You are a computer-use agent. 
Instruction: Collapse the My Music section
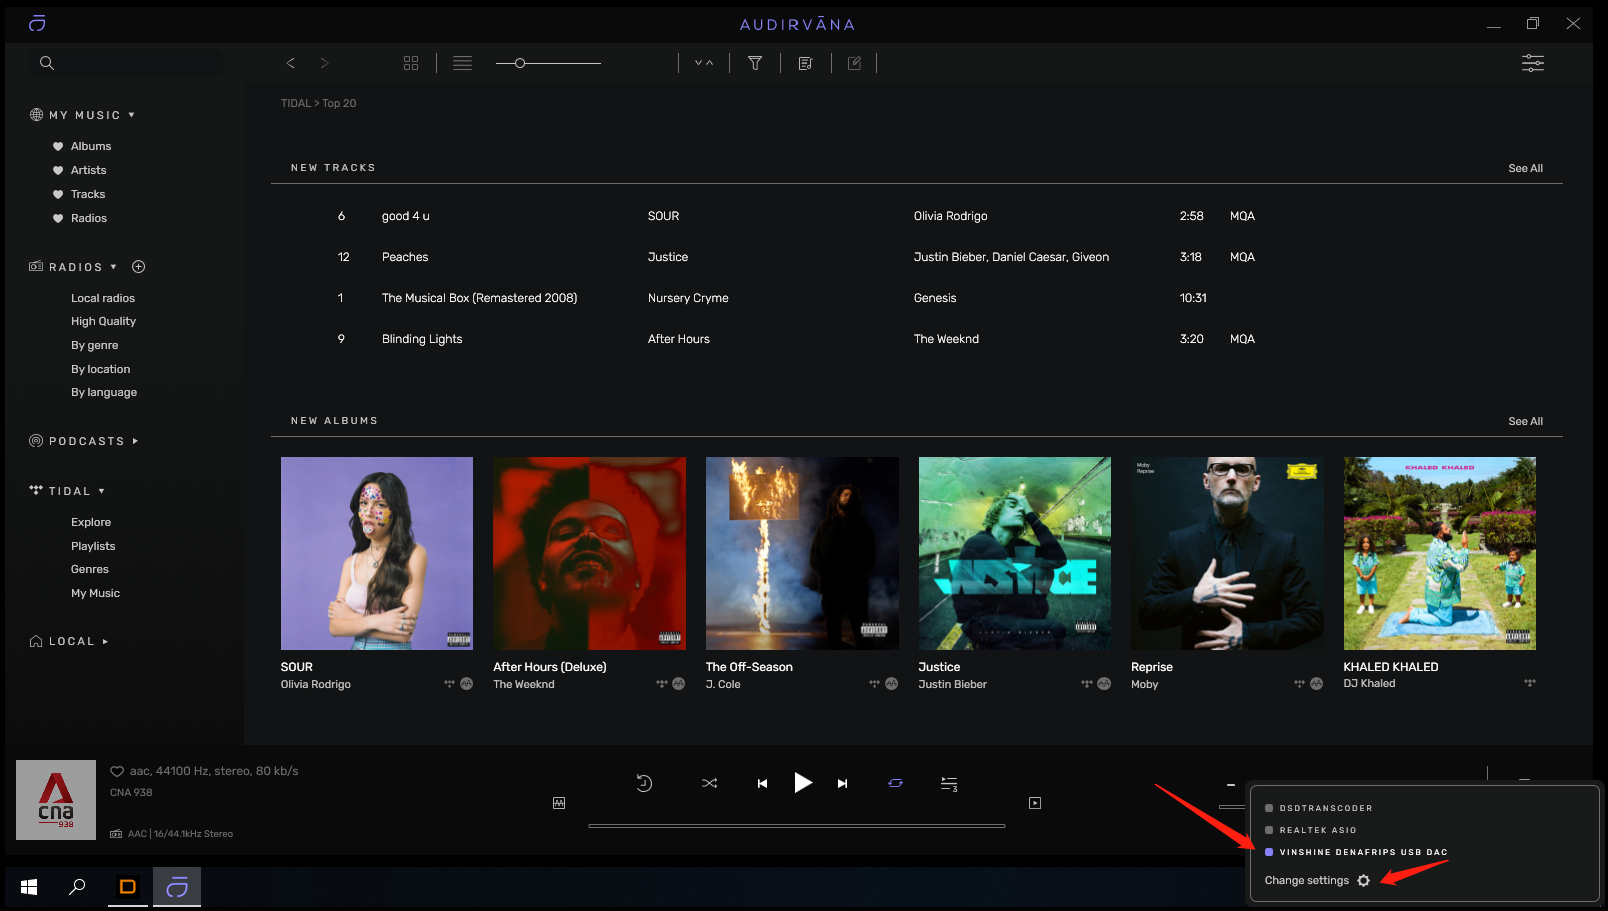point(131,115)
